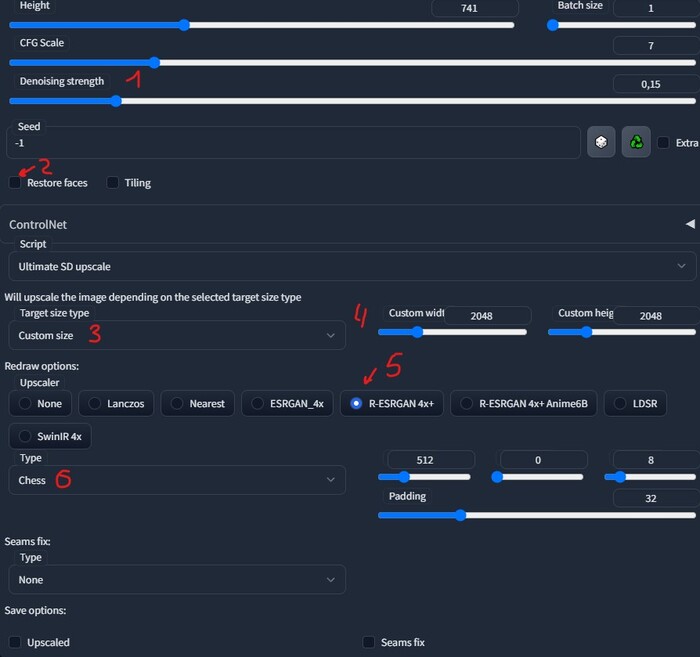Click the Denoising strength slider handle
The height and width of the screenshot is (657, 700).
tap(116, 101)
